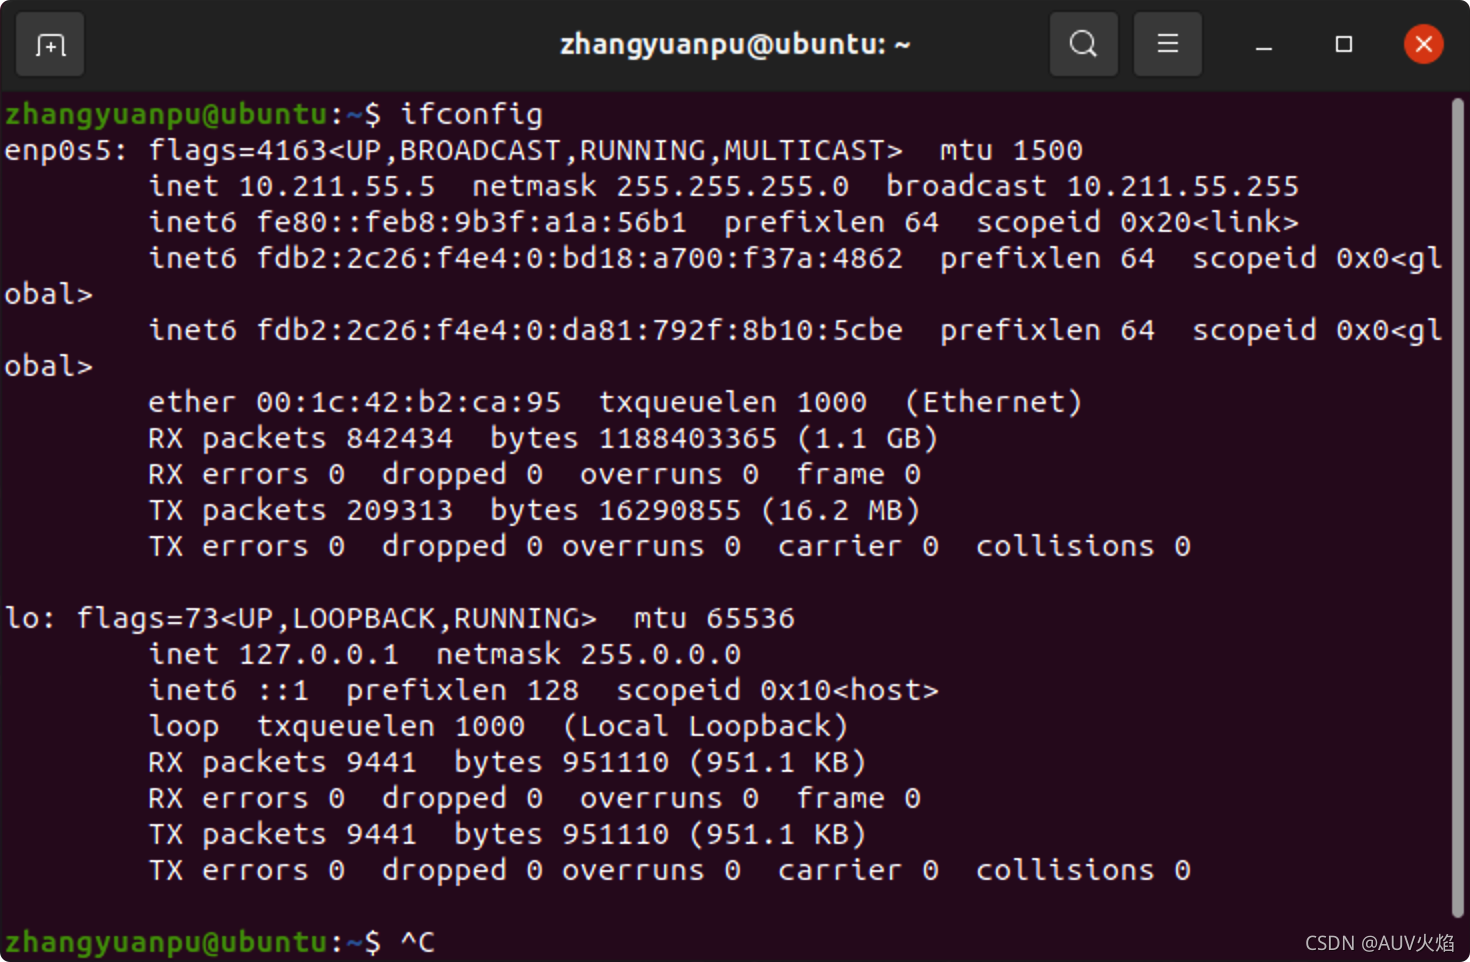Click TX packets 209313 count
Viewport: 1470px width, 962px height.
pos(400,510)
